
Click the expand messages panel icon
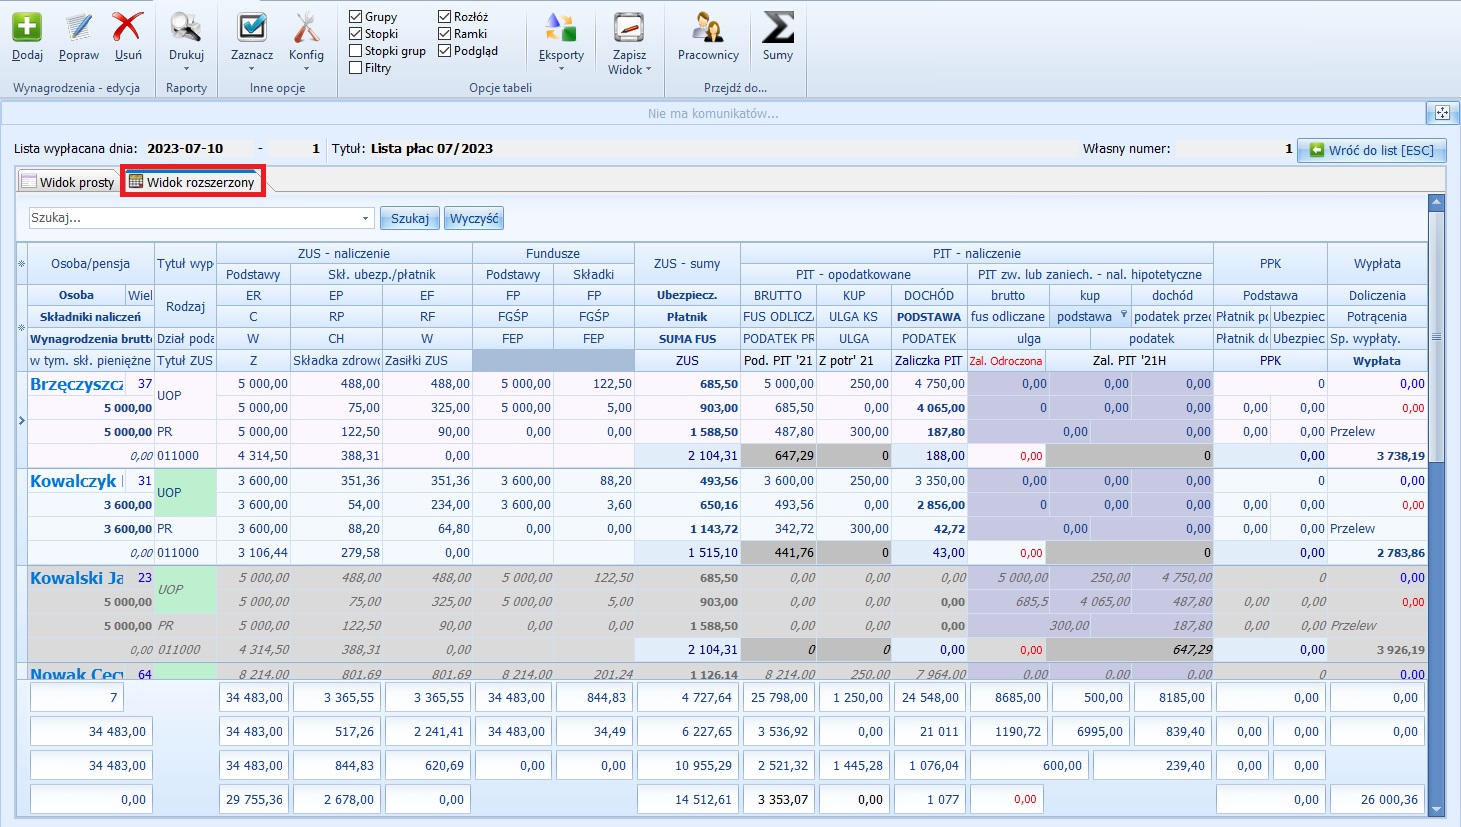coord(1442,113)
